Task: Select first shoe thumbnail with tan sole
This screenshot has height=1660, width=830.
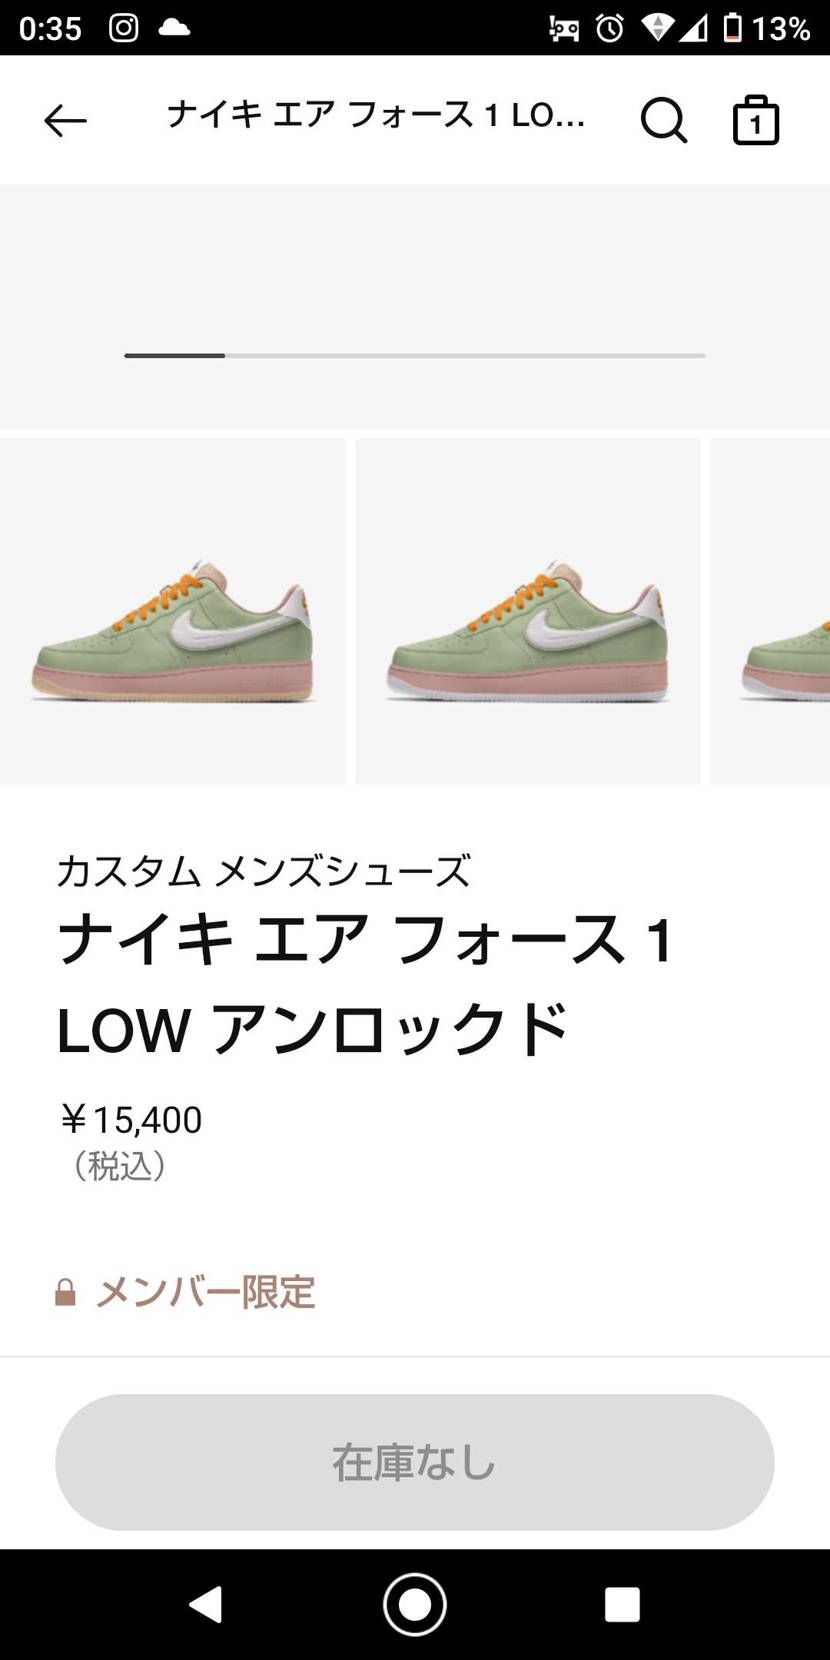Action: point(172,612)
